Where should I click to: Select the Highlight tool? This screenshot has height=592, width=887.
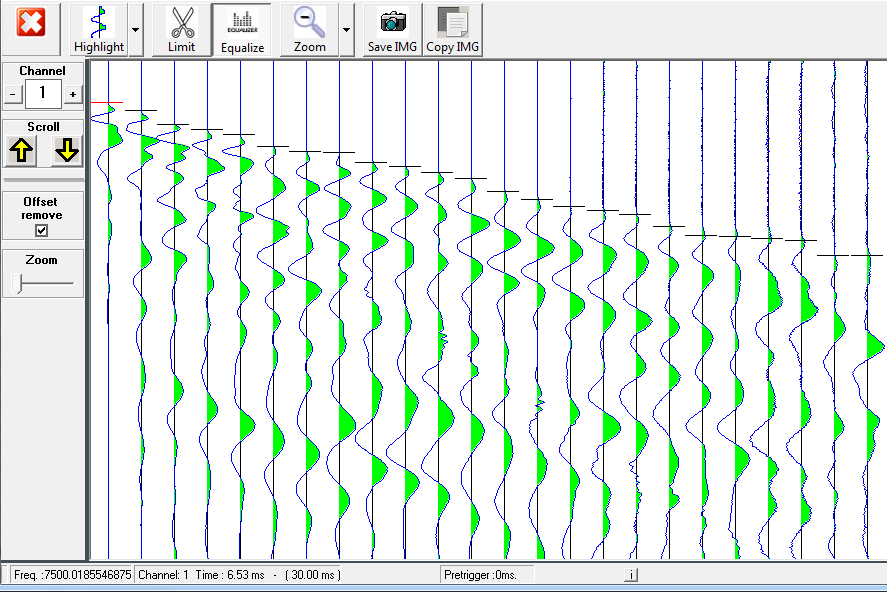coord(98,28)
